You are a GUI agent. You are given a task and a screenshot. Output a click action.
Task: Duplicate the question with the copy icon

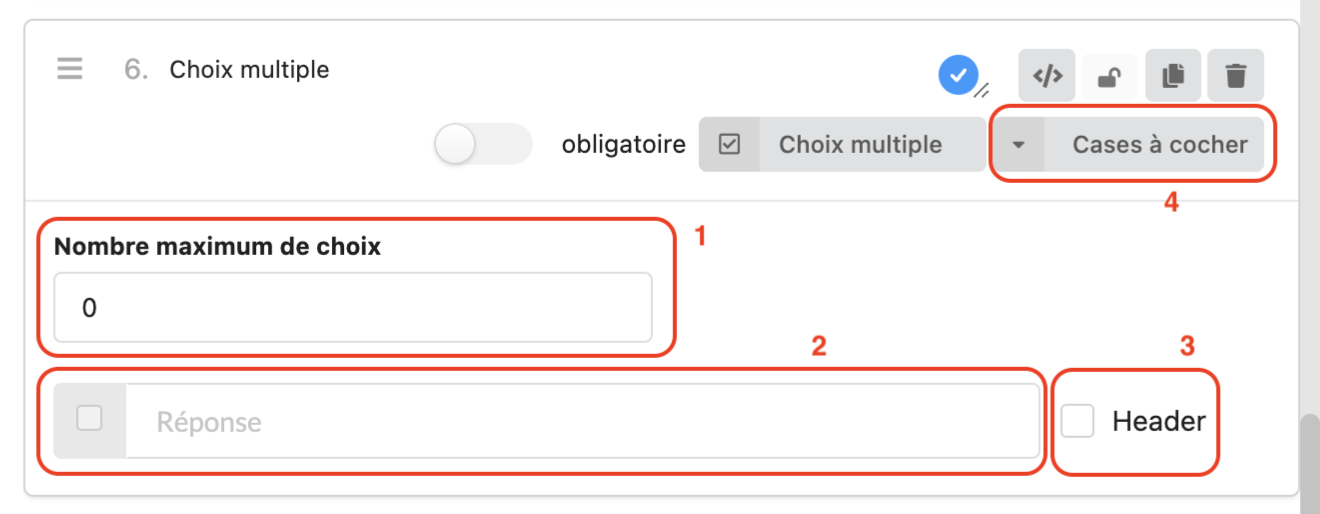1173,75
